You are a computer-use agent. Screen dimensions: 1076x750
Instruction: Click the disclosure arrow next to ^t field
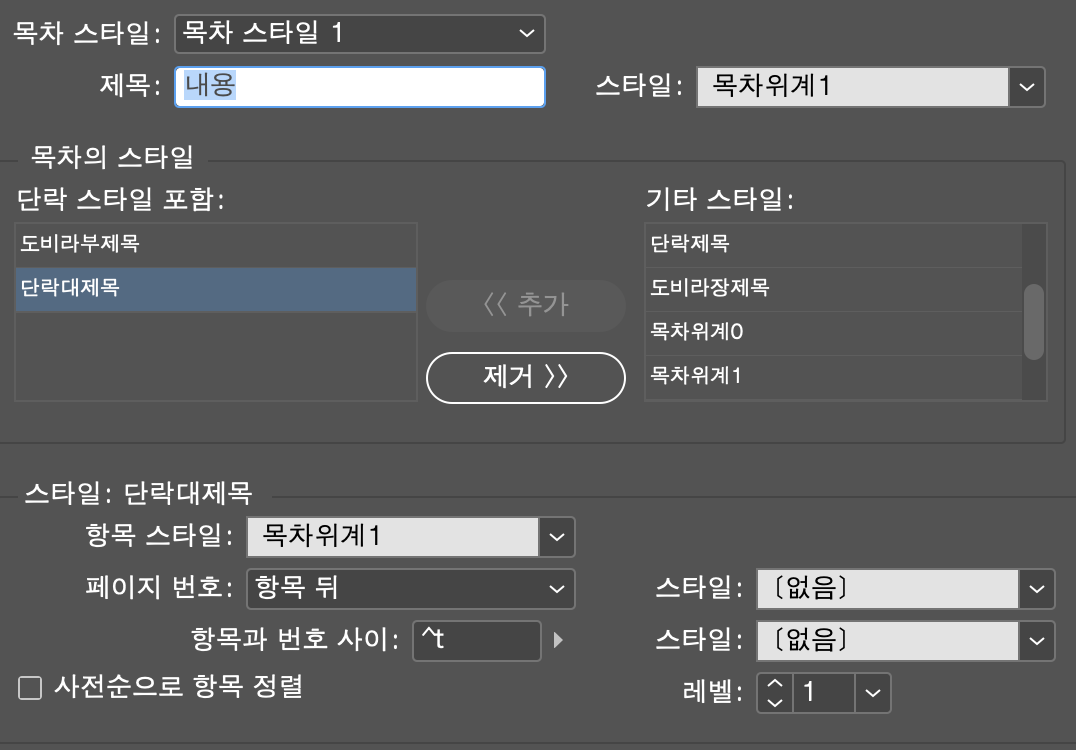[558, 641]
